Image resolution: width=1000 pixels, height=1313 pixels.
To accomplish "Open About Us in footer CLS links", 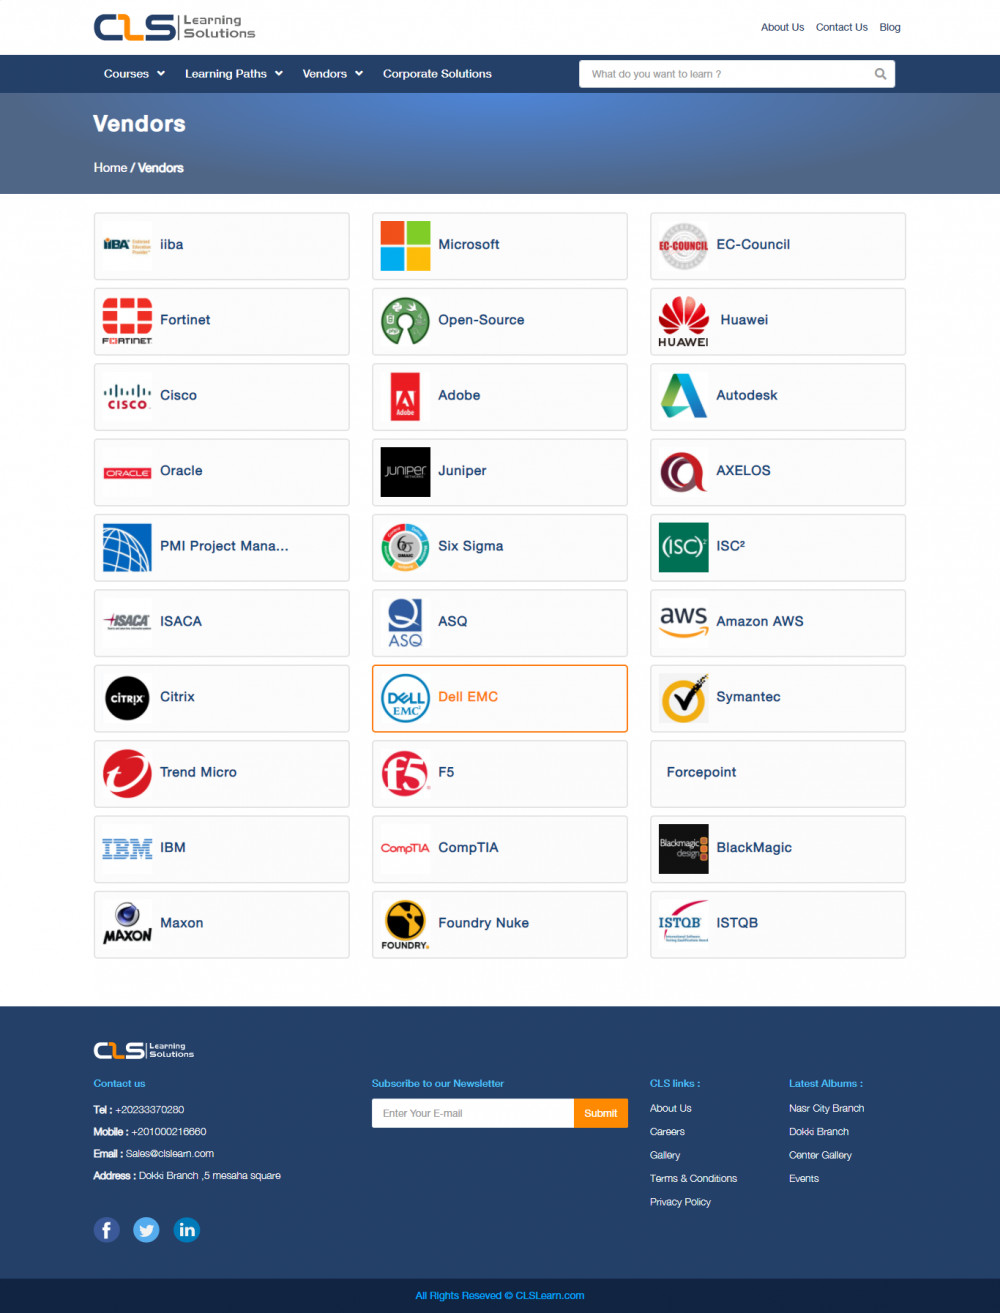I will click(x=671, y=1109).
